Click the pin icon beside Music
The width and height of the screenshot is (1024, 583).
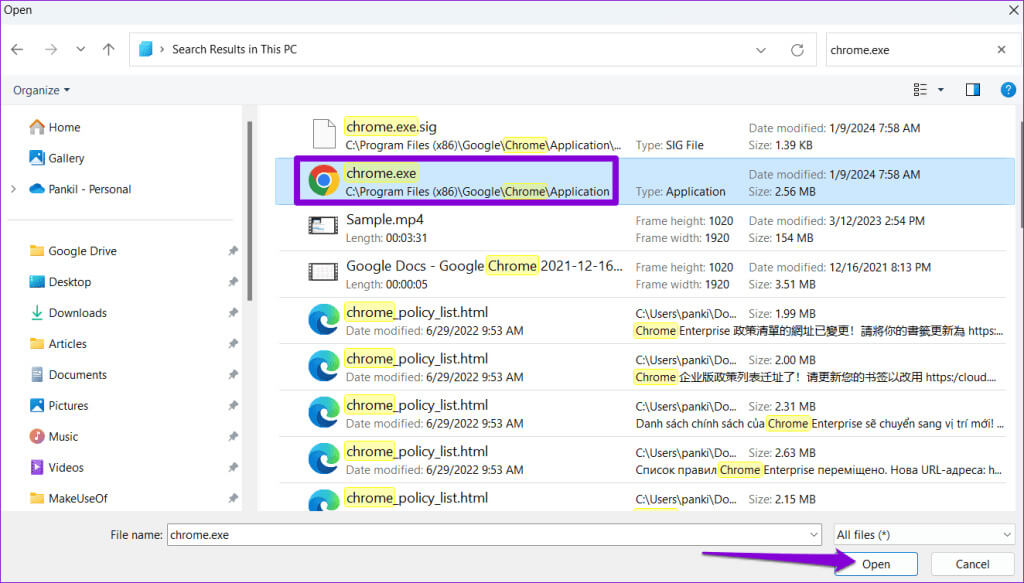click(232, 437)
